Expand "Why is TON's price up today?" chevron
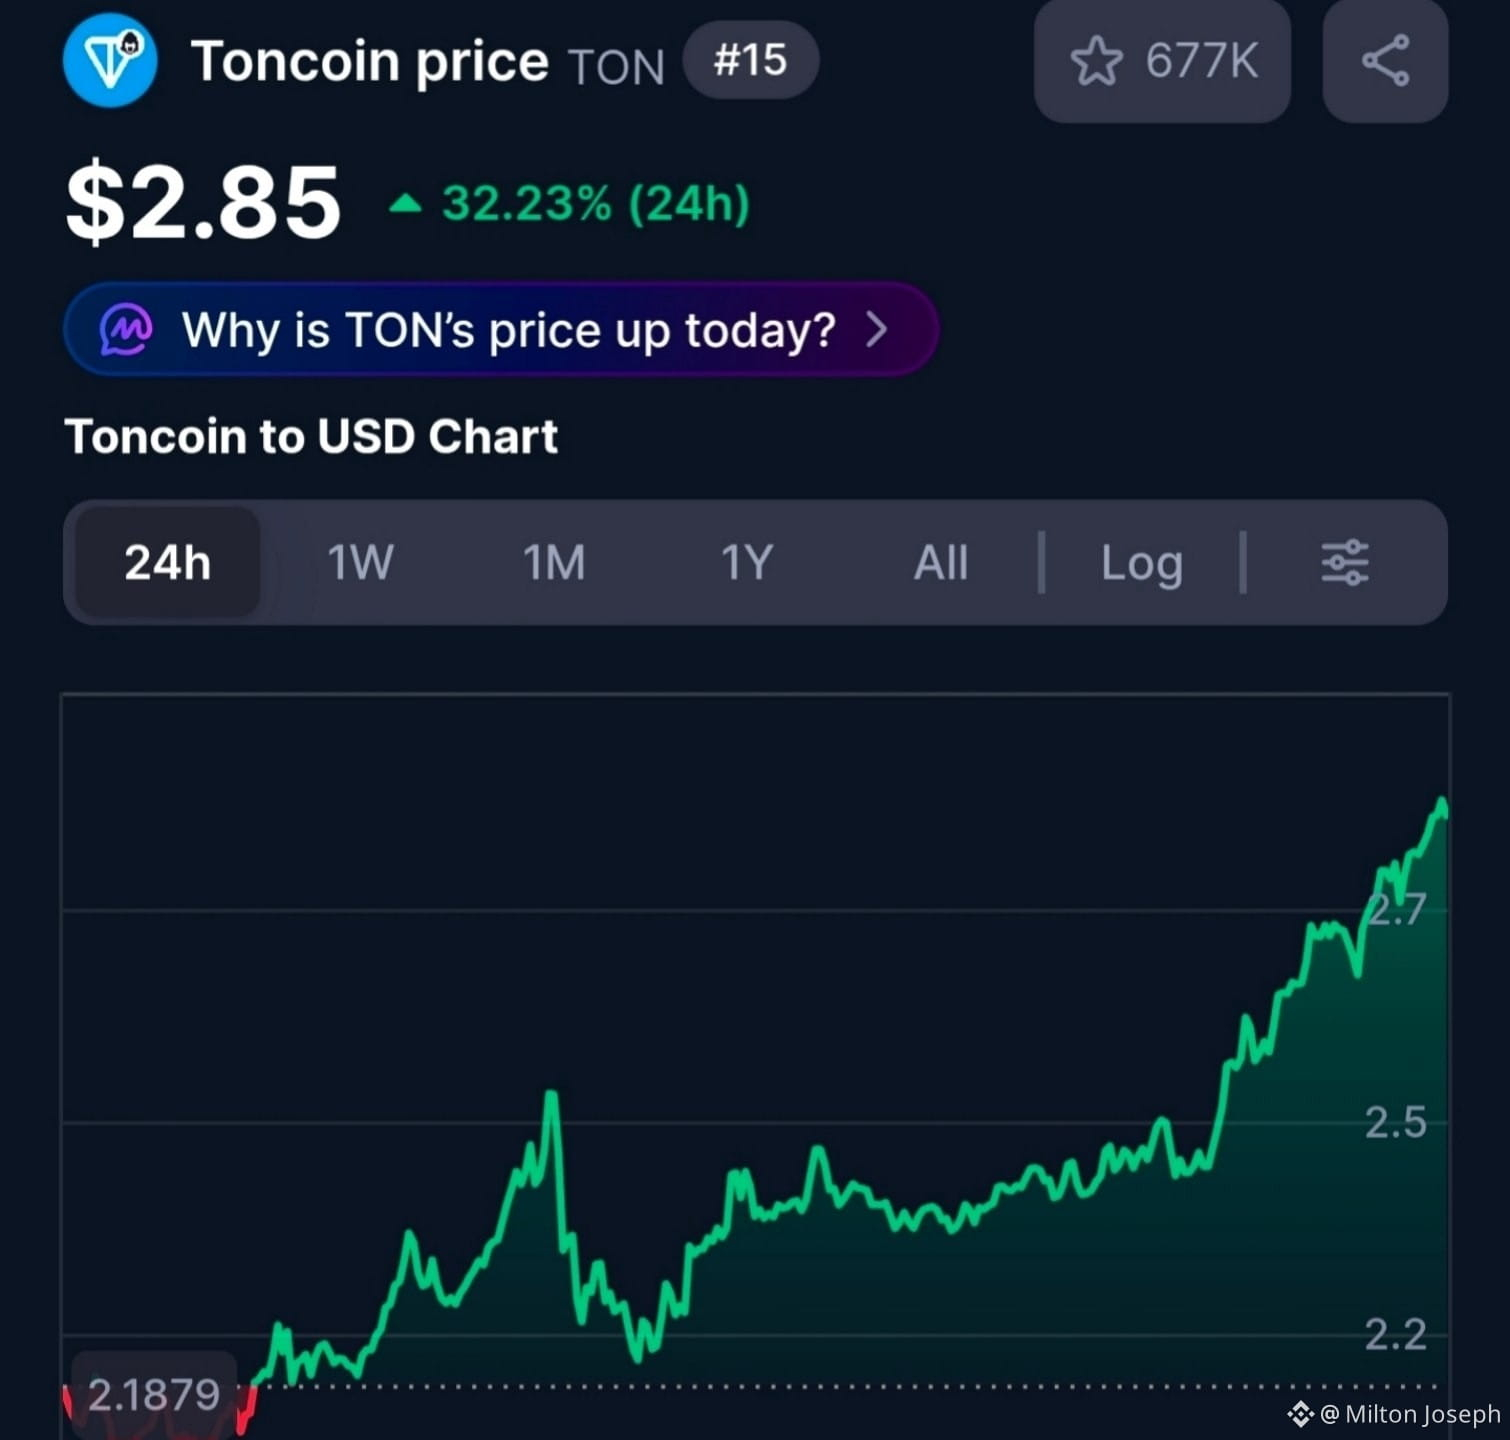 coord(877,329)
